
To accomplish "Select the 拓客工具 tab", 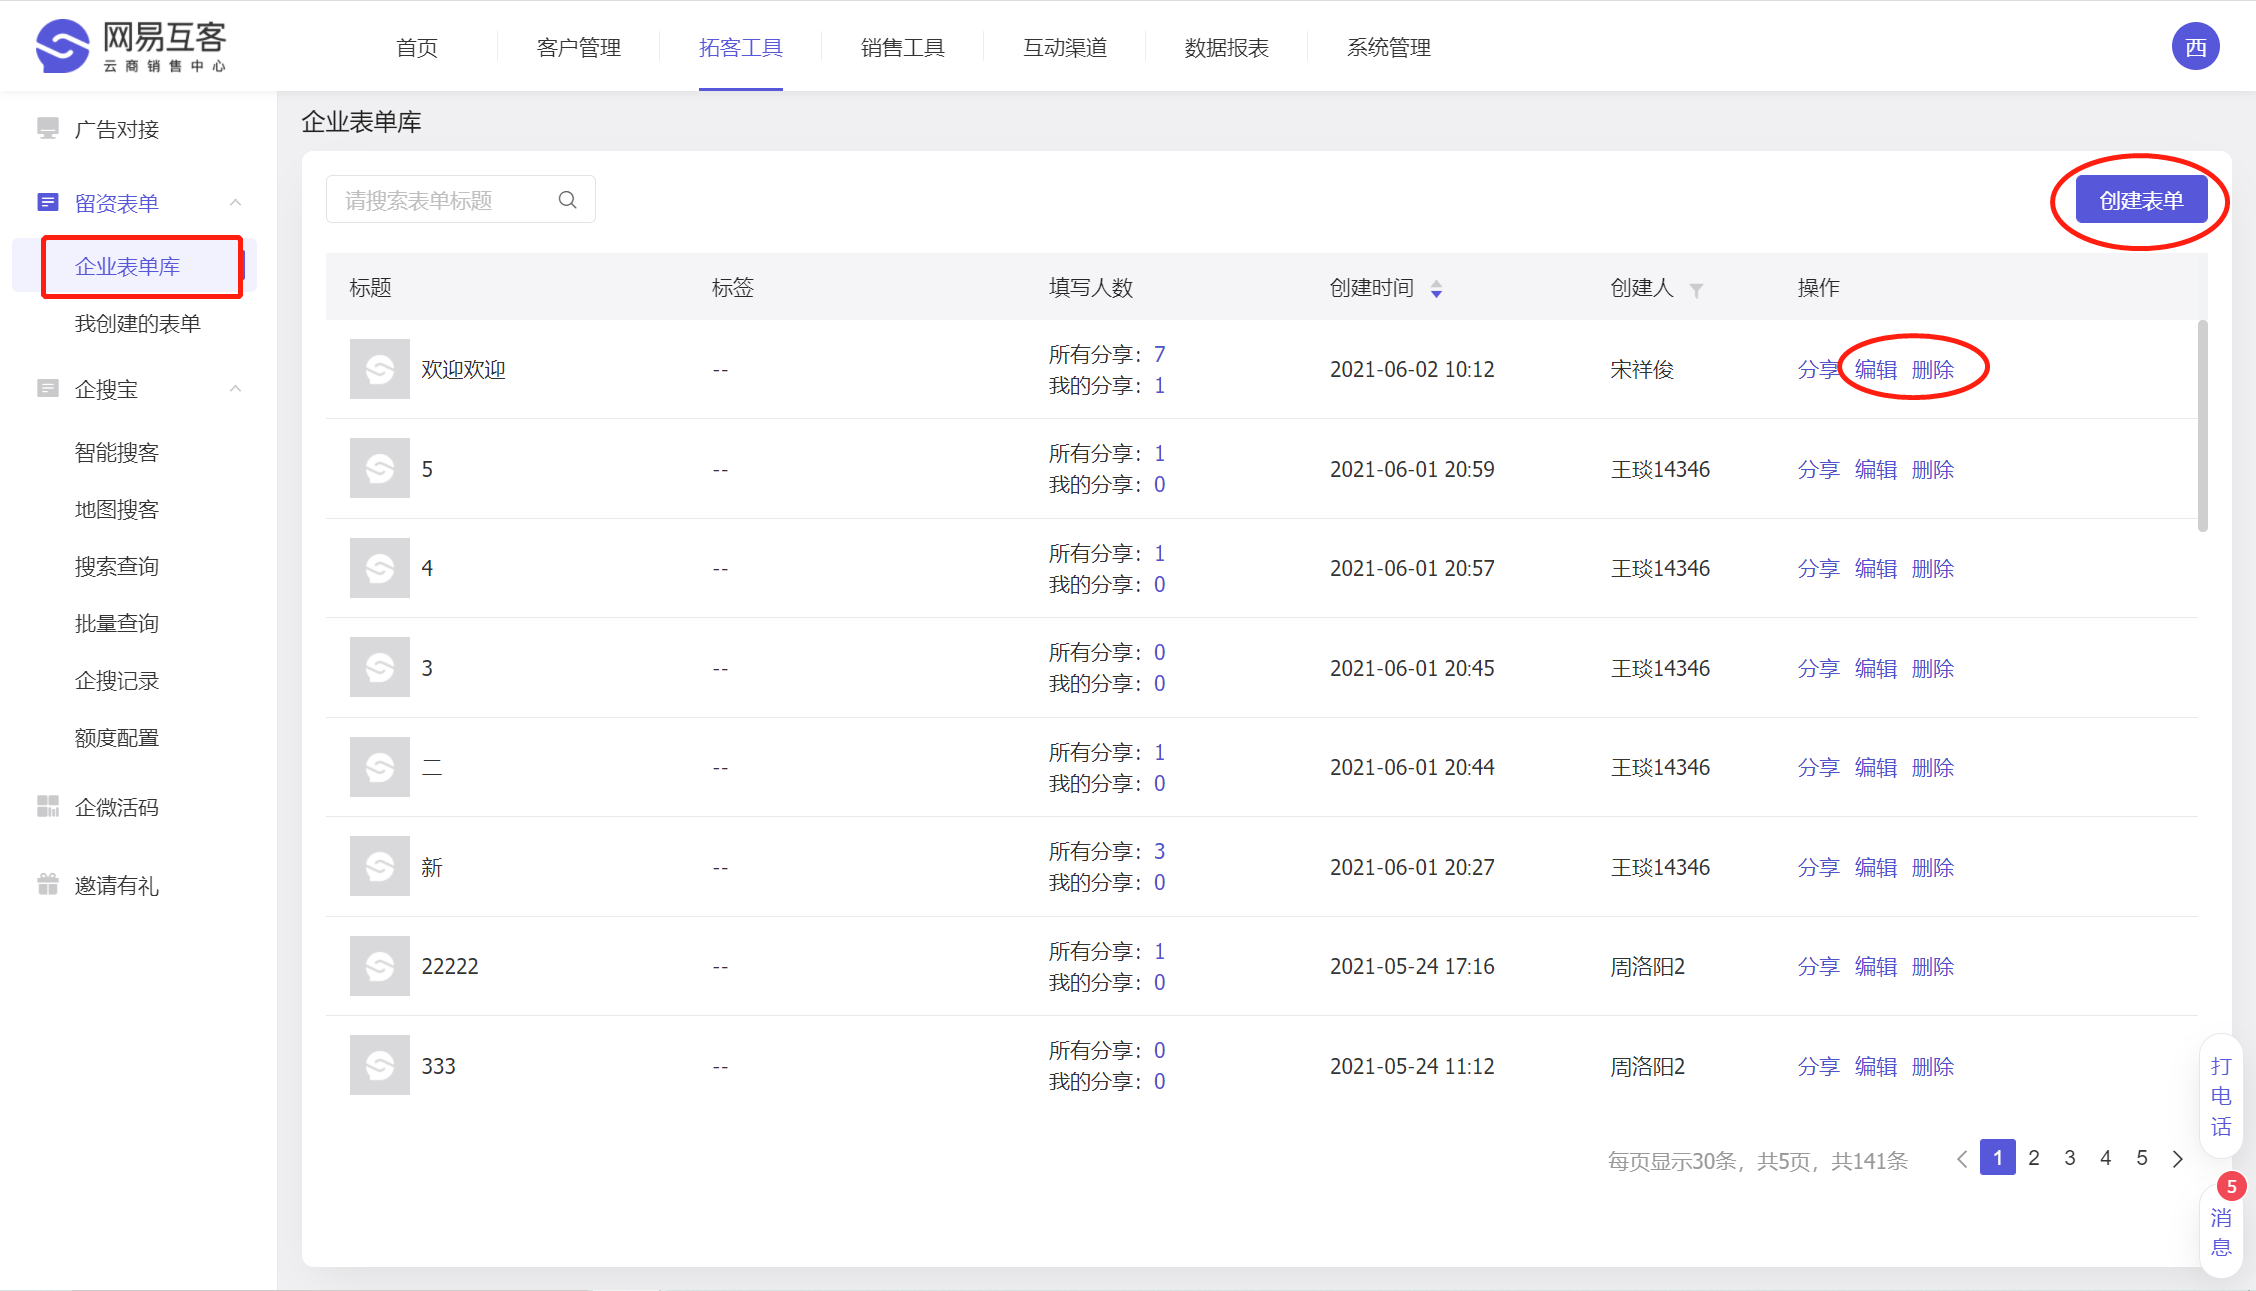I will coord(741,47).
